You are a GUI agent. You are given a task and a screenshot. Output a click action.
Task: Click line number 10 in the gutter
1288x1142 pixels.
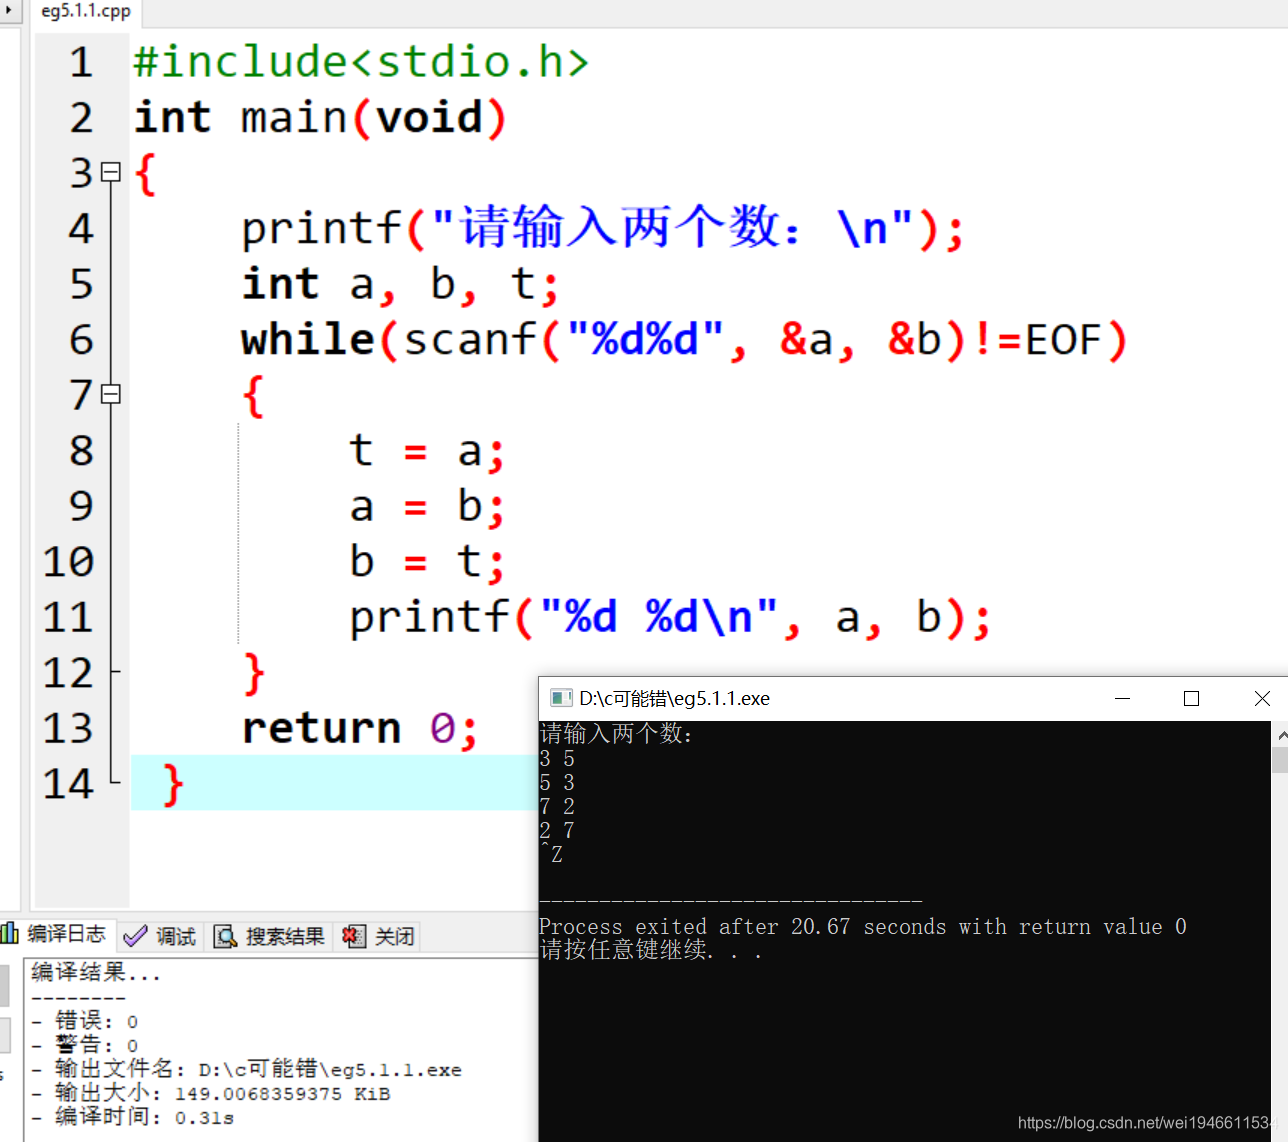tap(68, 562)
